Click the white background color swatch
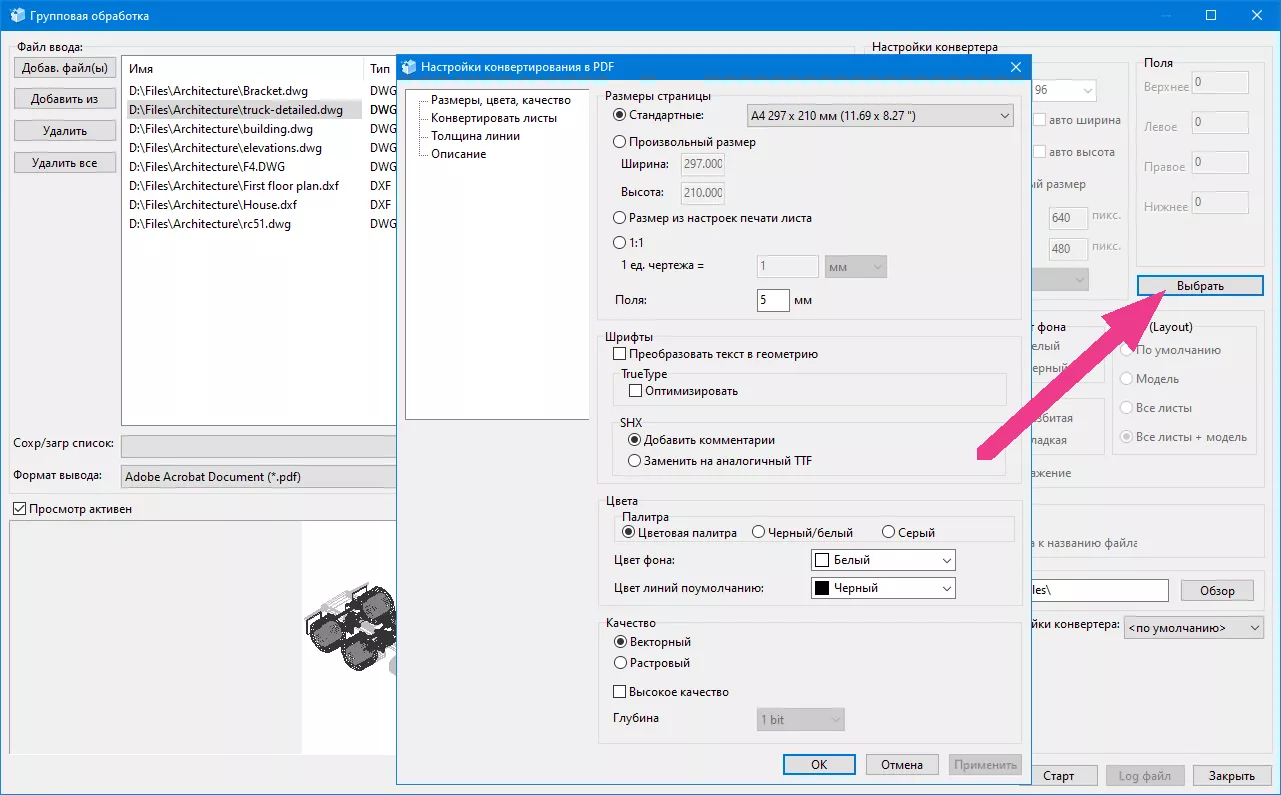1281x795 pixels. [x=823, y=560]
